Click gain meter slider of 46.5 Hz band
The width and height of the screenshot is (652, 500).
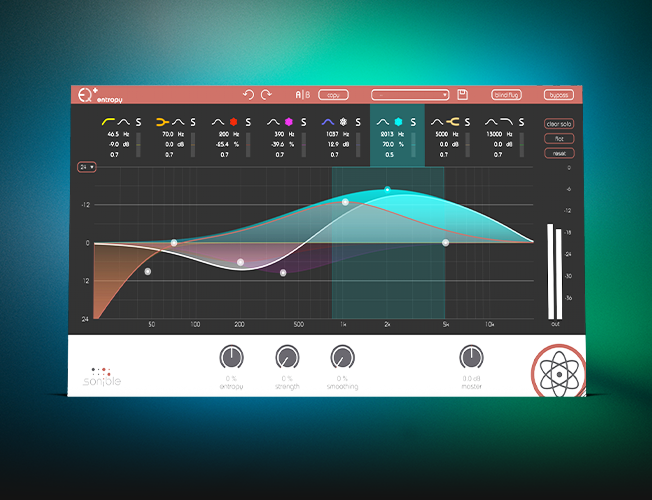pos(138,145)
